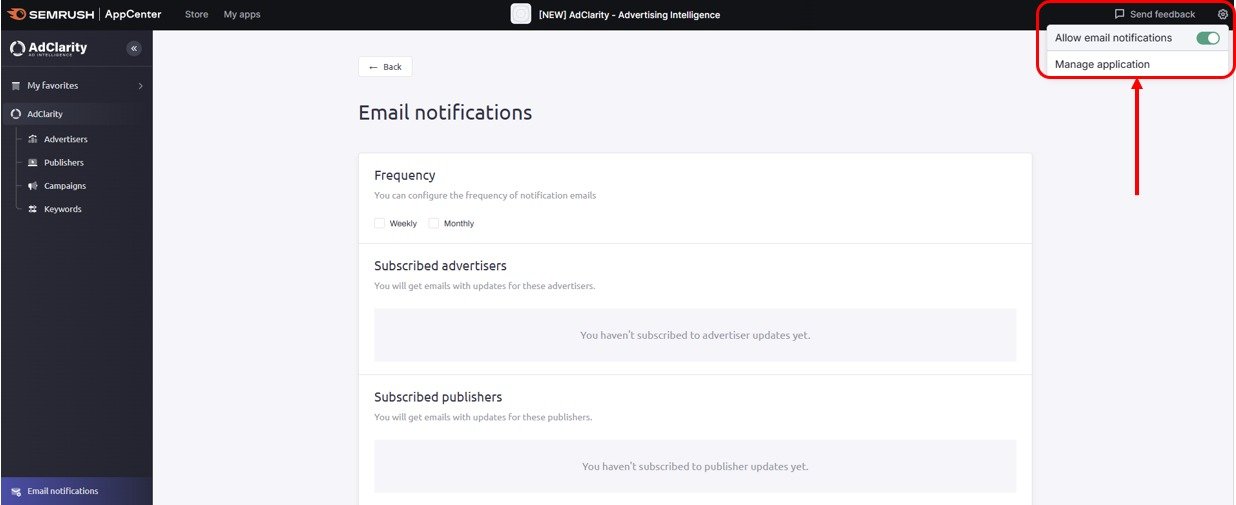1236x505 pixels.
Task: Check the Monthly frequency checkbox
Action: [434, 223]
